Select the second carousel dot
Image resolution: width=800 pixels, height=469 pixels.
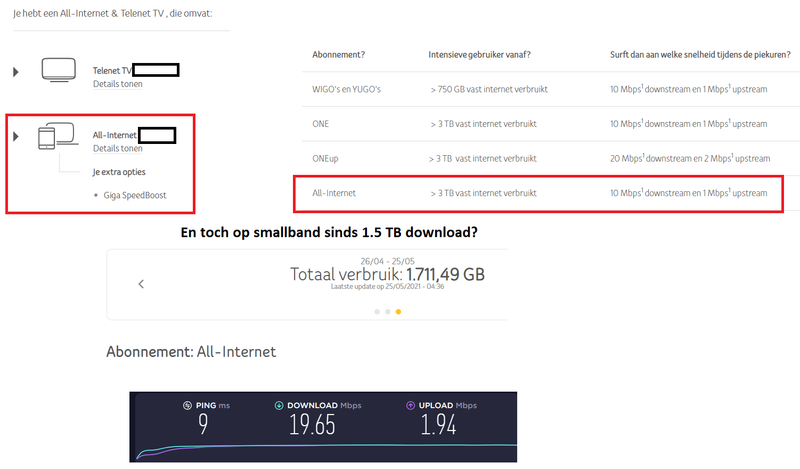388,311
